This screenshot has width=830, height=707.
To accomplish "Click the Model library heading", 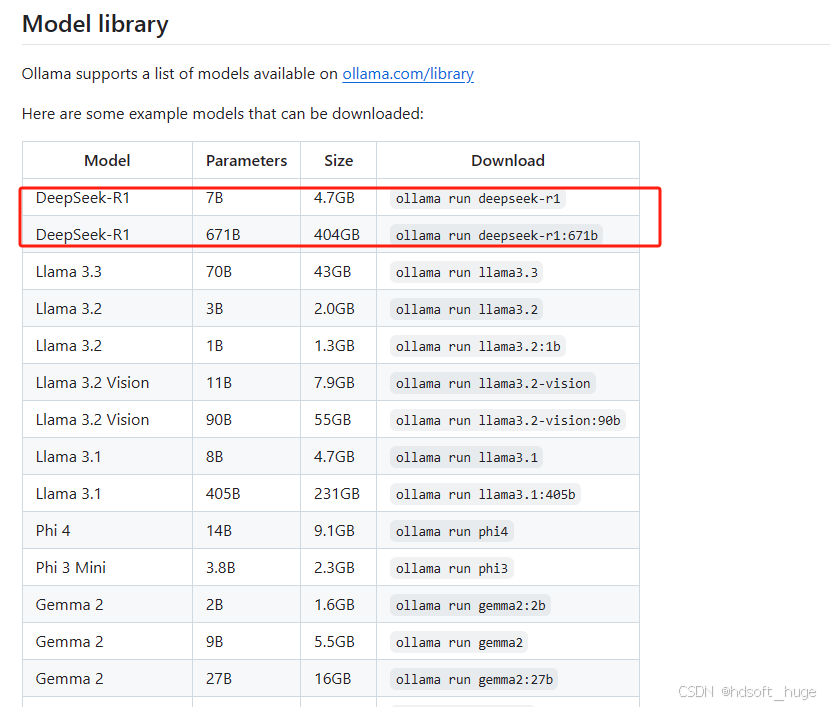I will click(95, 24).
